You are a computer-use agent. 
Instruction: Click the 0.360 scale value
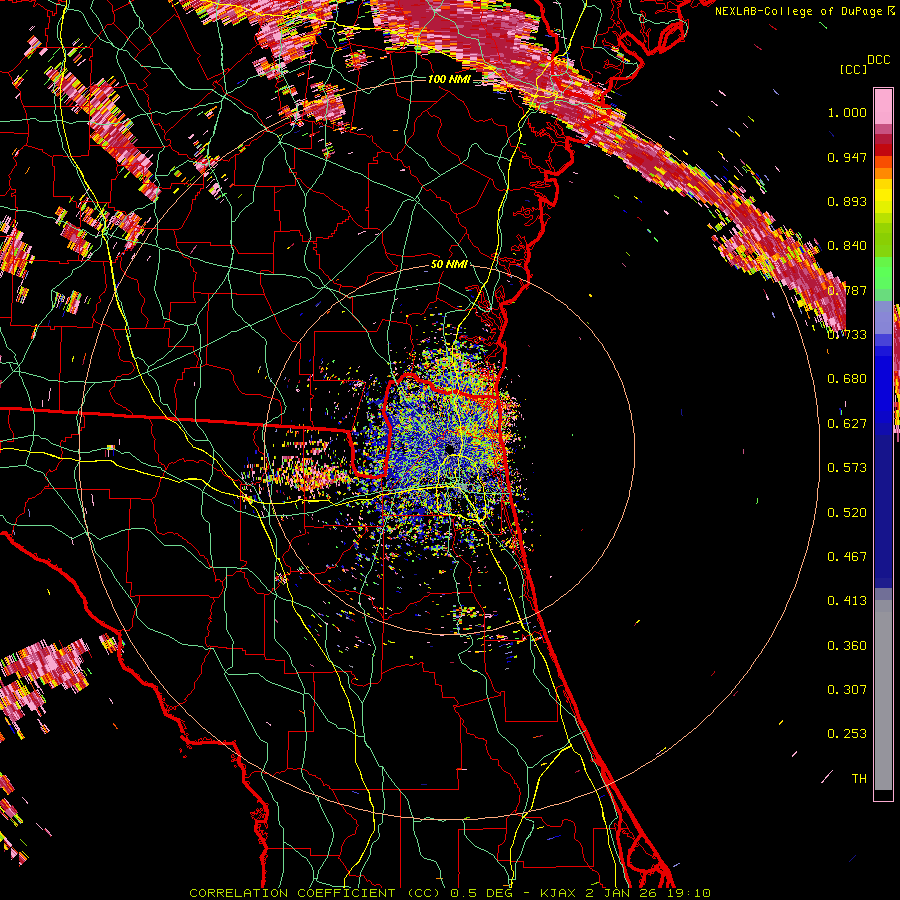847,646
